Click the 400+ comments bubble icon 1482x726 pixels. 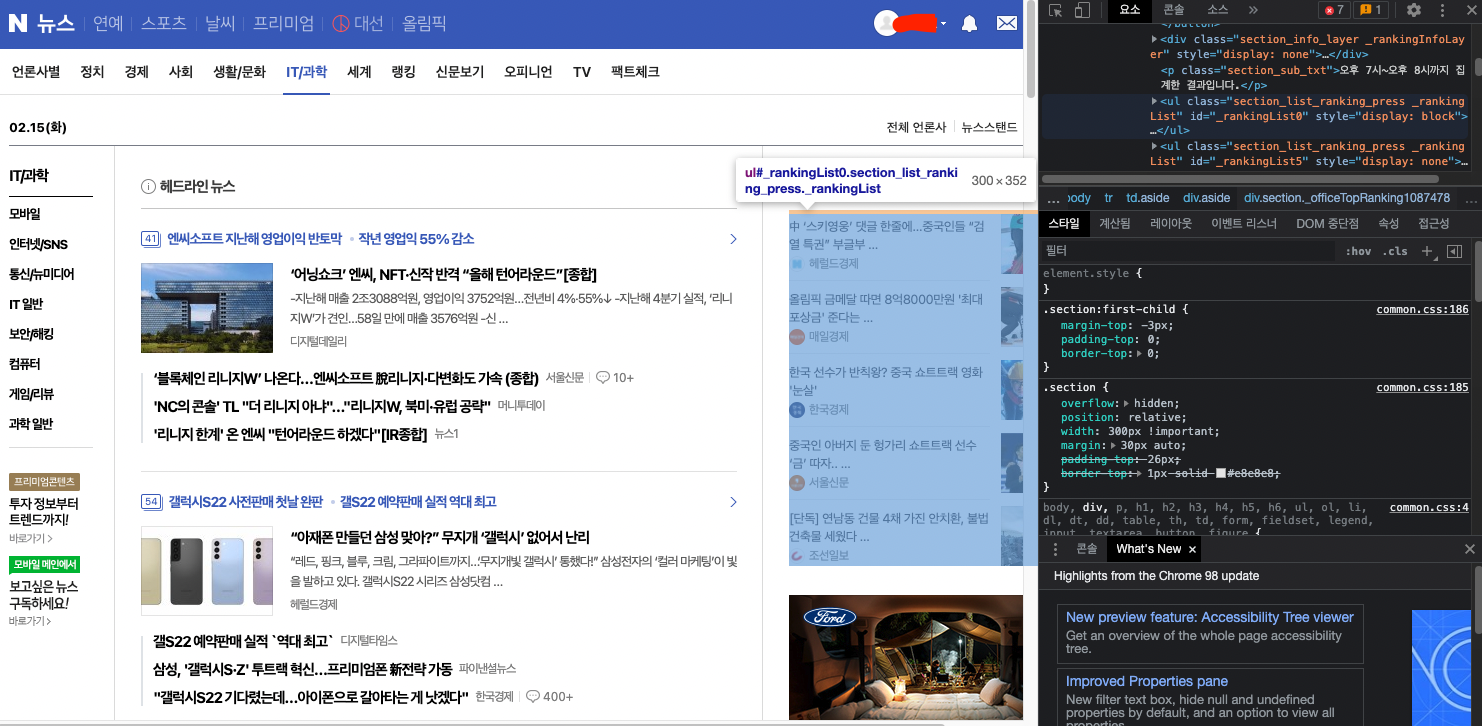point(533,696)
